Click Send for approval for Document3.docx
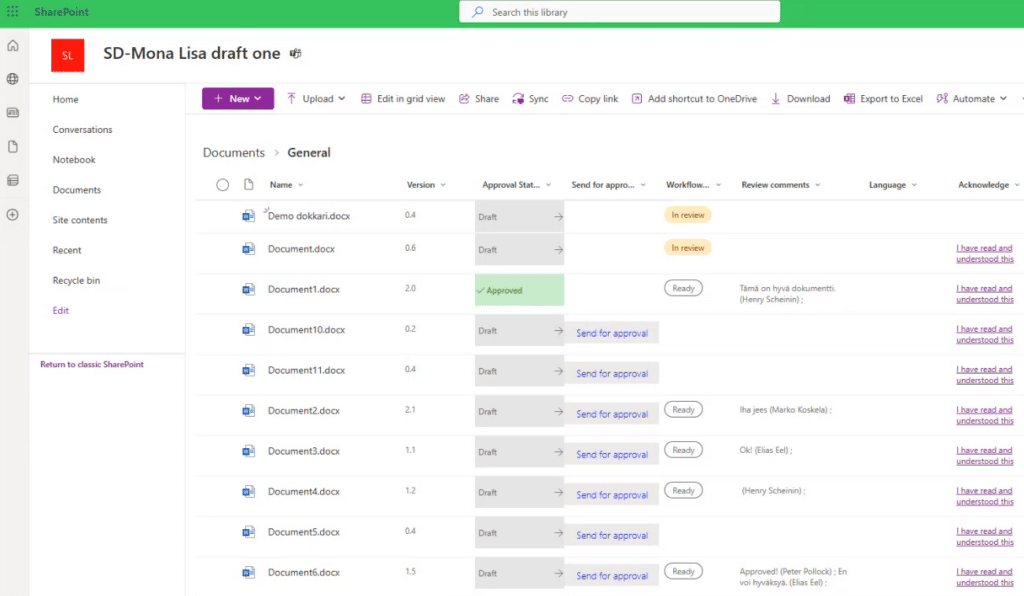The width and height of the screenshot is (1024, 596). [612, 454]
